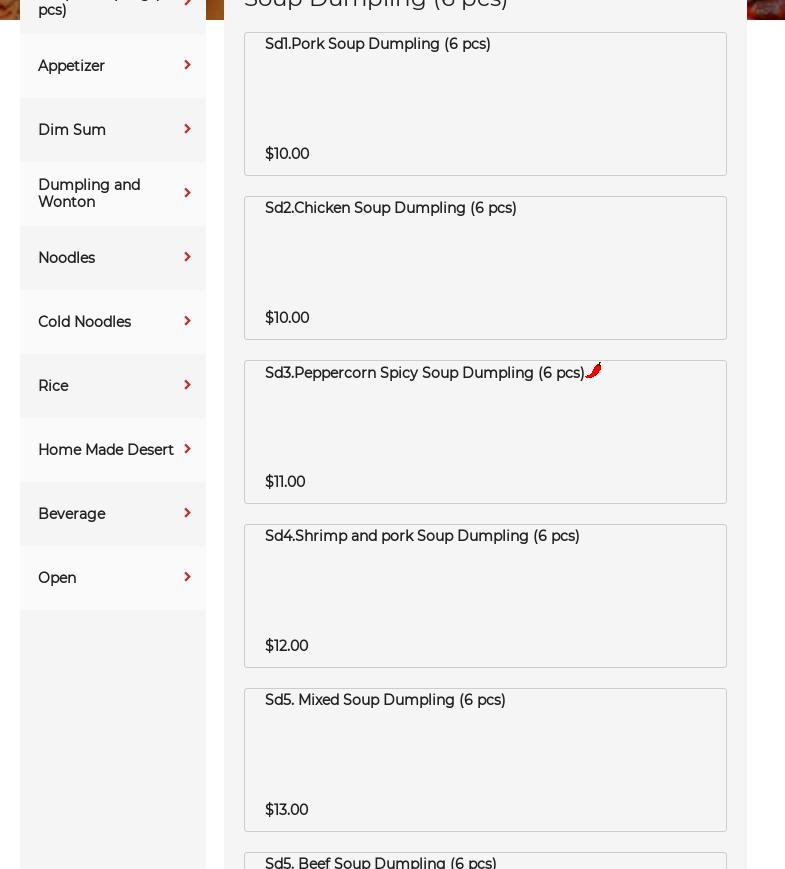Choose Sd1.Pork Soup Dumpling item
The image size is (785, 869).
click(x=485, y=104)
